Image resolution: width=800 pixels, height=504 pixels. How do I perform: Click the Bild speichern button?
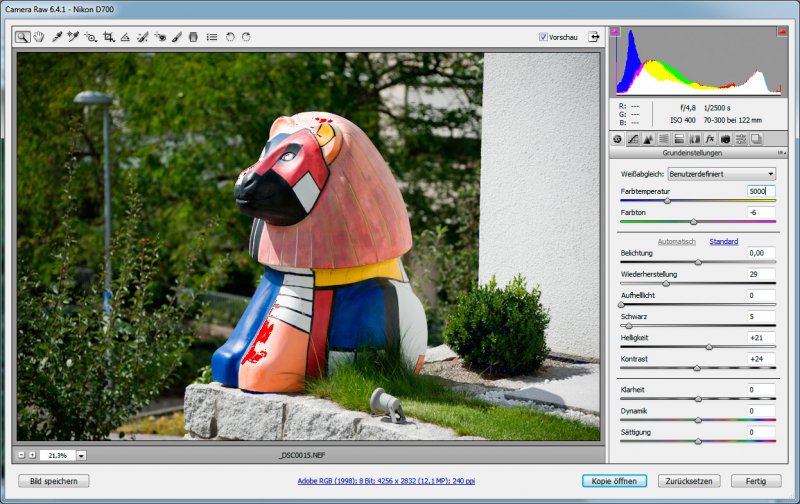(54, 481)
